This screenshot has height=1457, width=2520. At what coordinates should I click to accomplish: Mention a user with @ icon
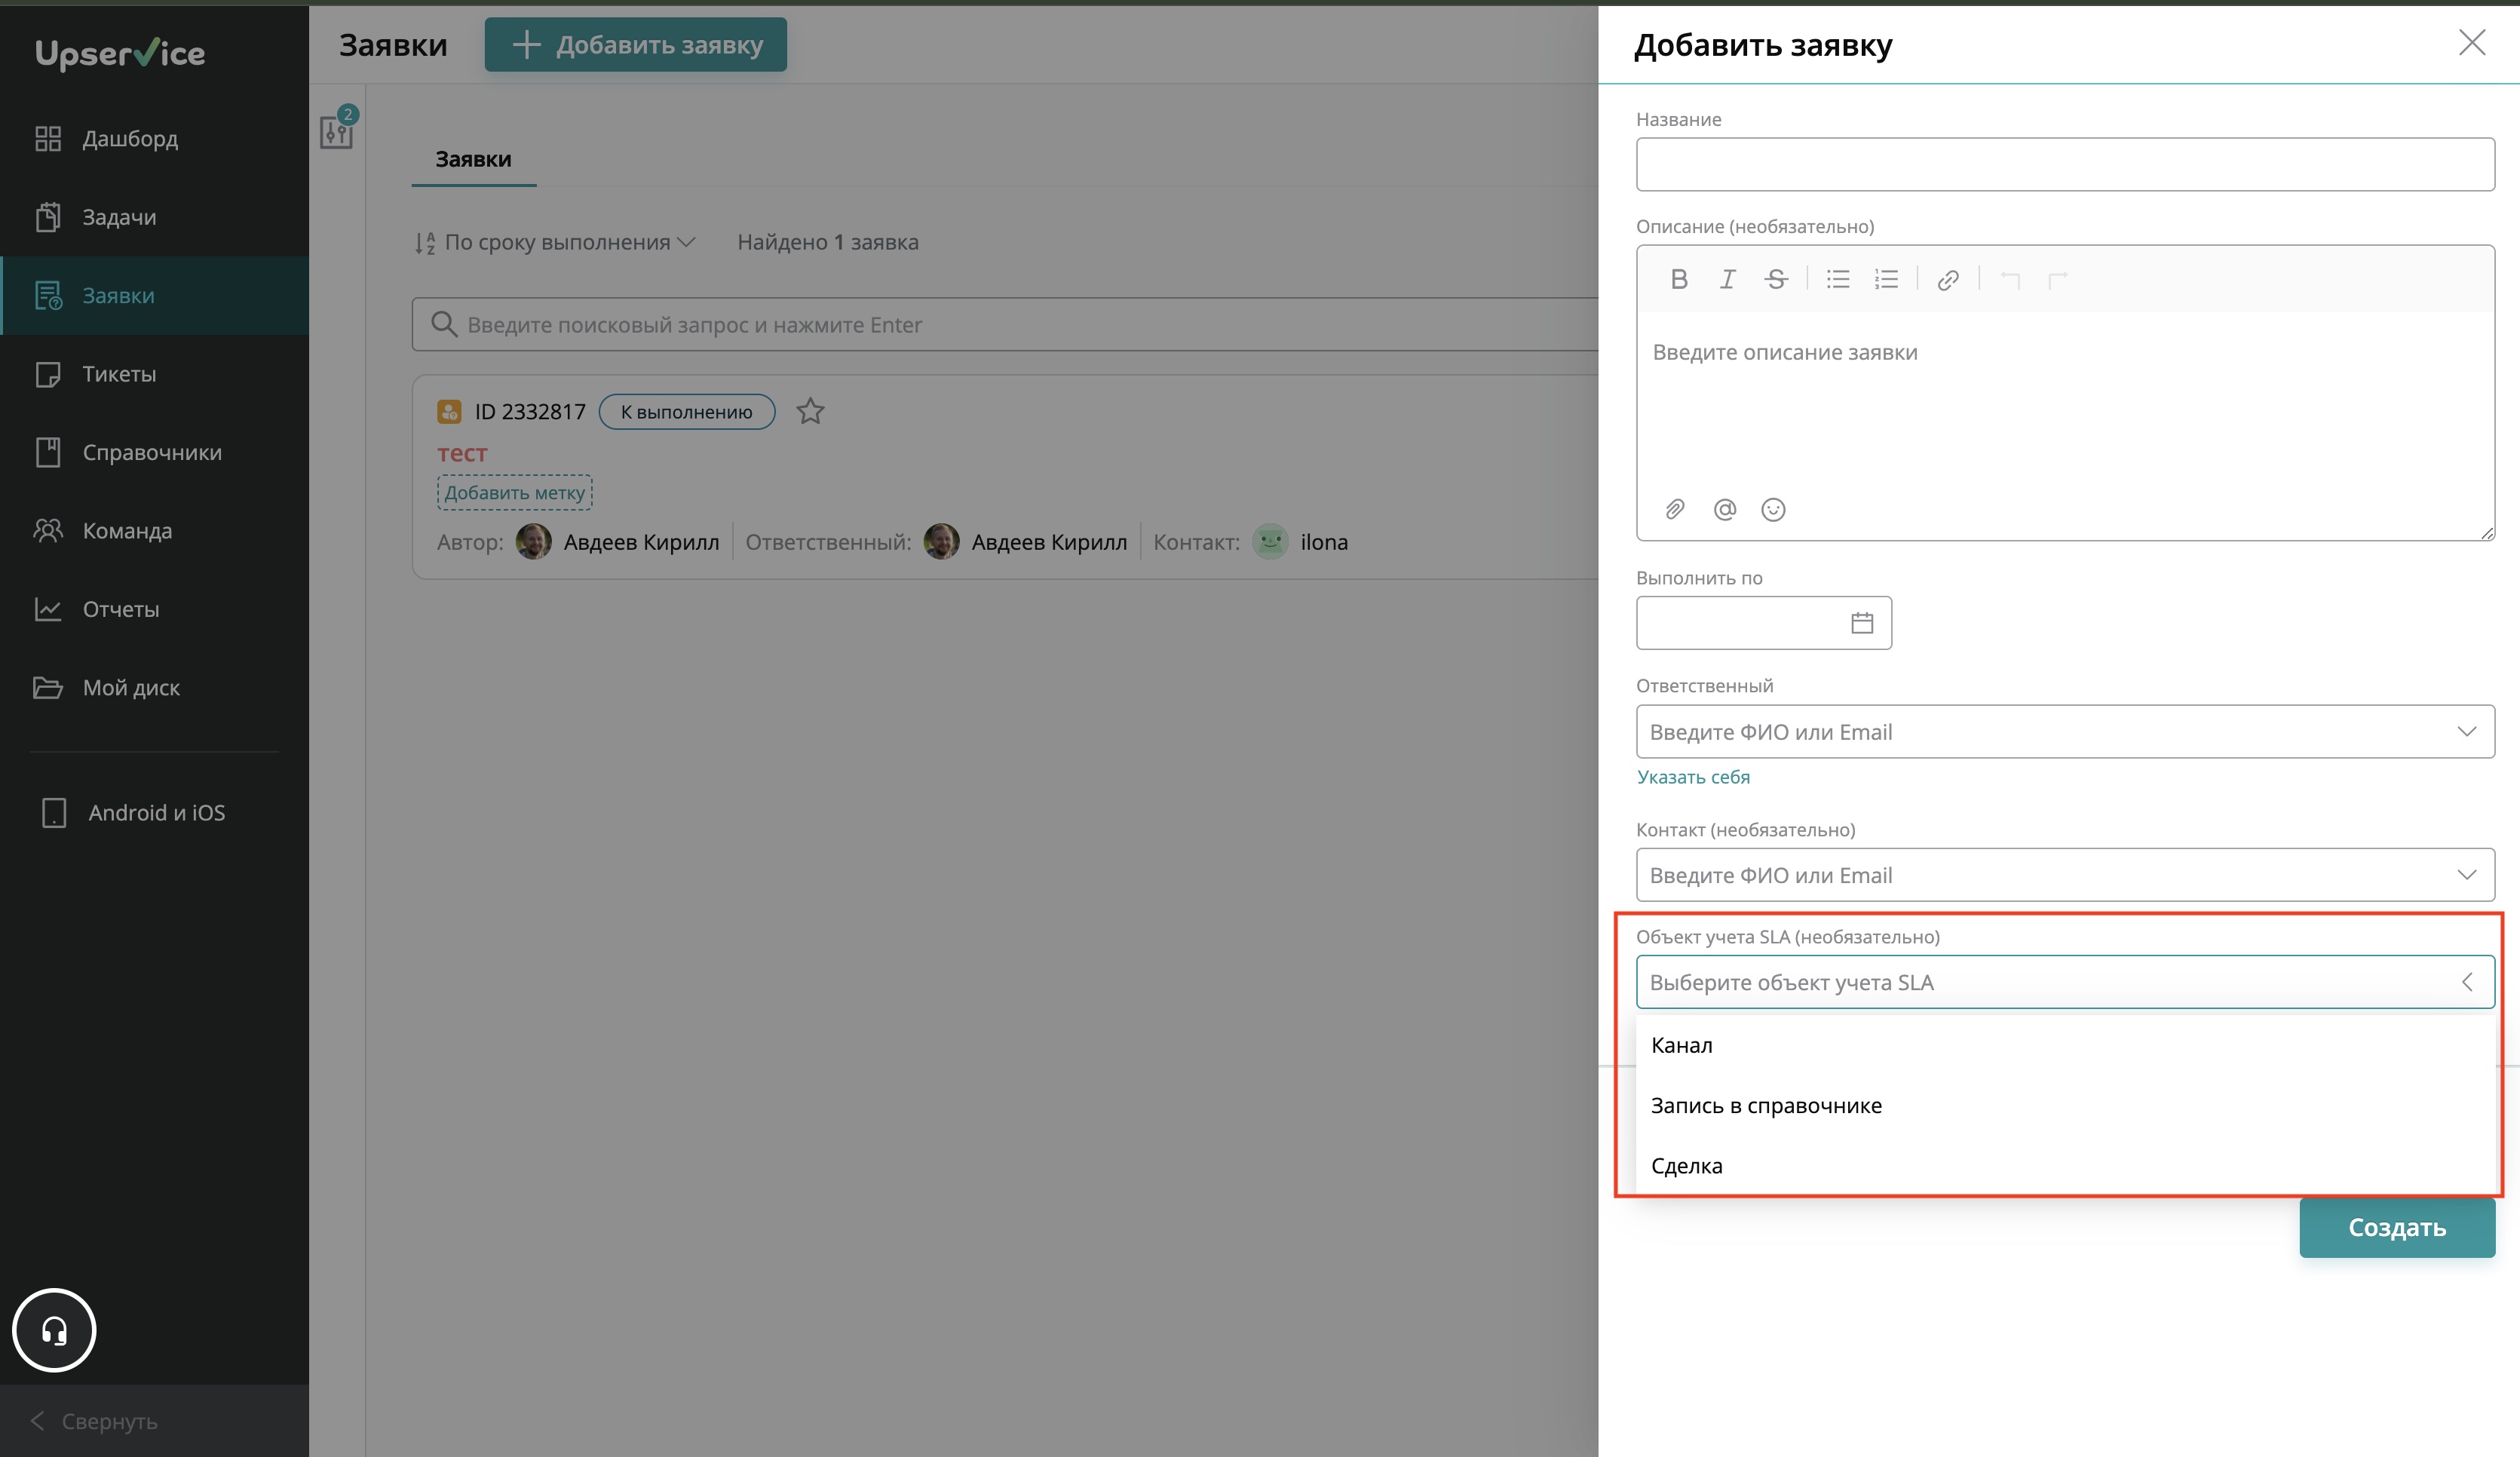click(1724, 510)
